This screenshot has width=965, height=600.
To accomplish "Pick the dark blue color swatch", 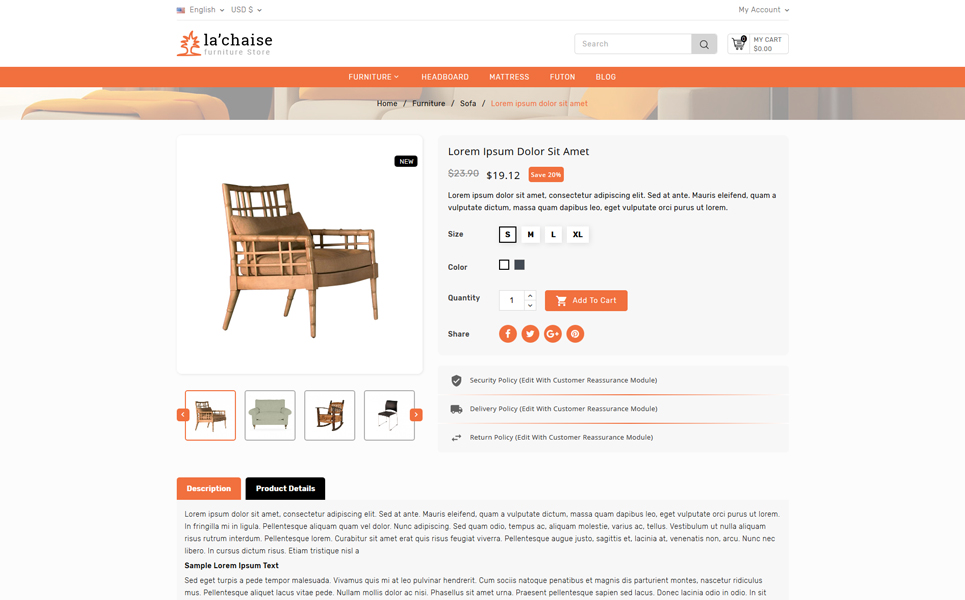I will [x=519, y=265].
